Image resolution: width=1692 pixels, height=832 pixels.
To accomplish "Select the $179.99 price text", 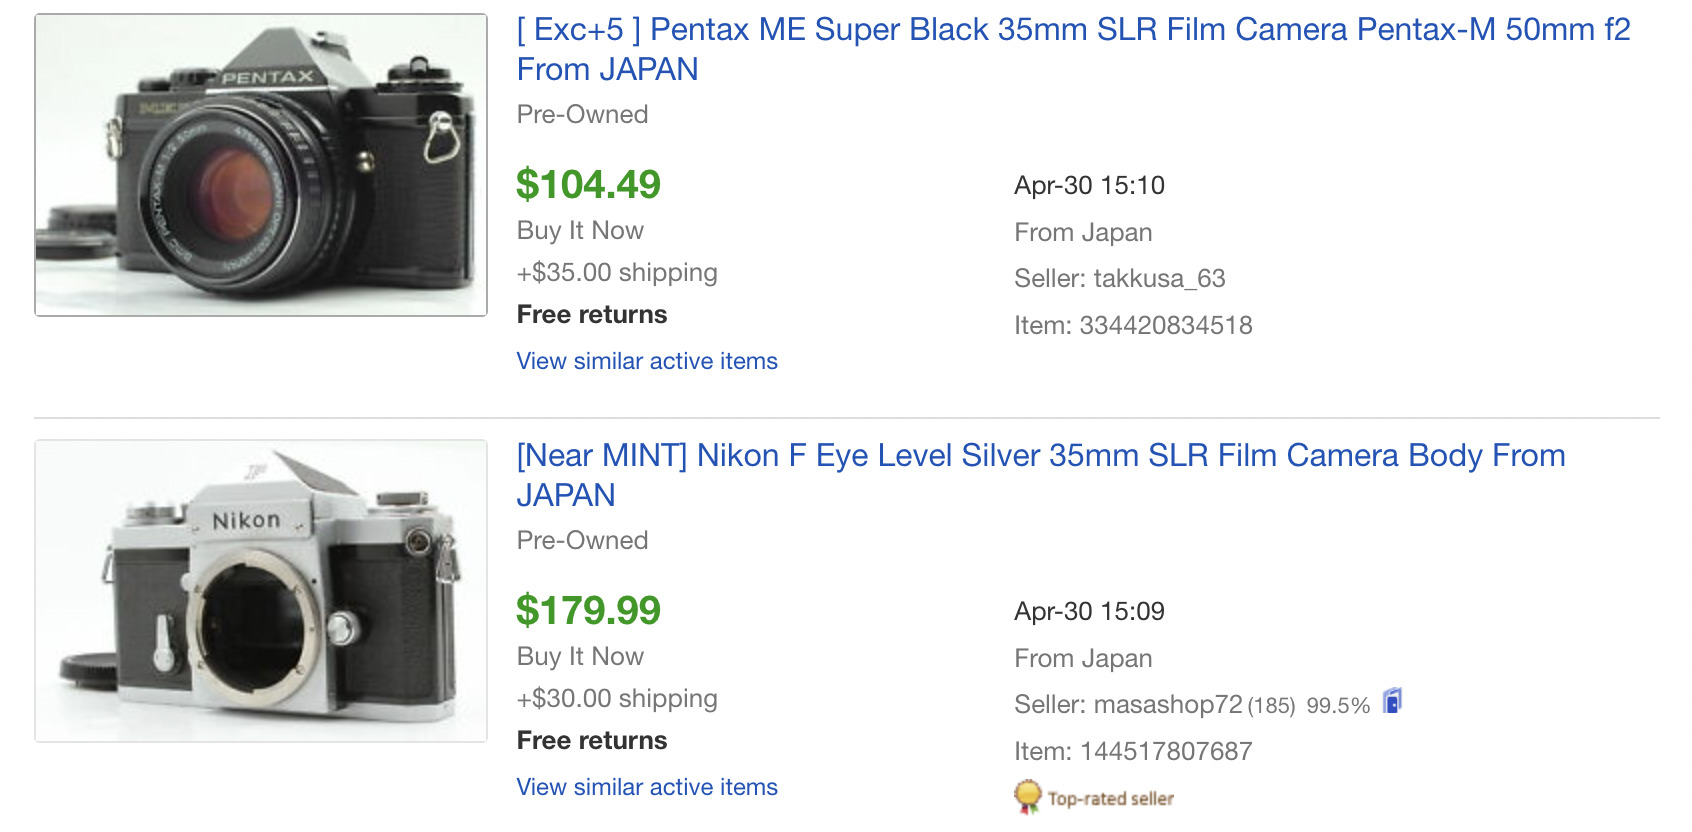I will (x=588, y=610).
